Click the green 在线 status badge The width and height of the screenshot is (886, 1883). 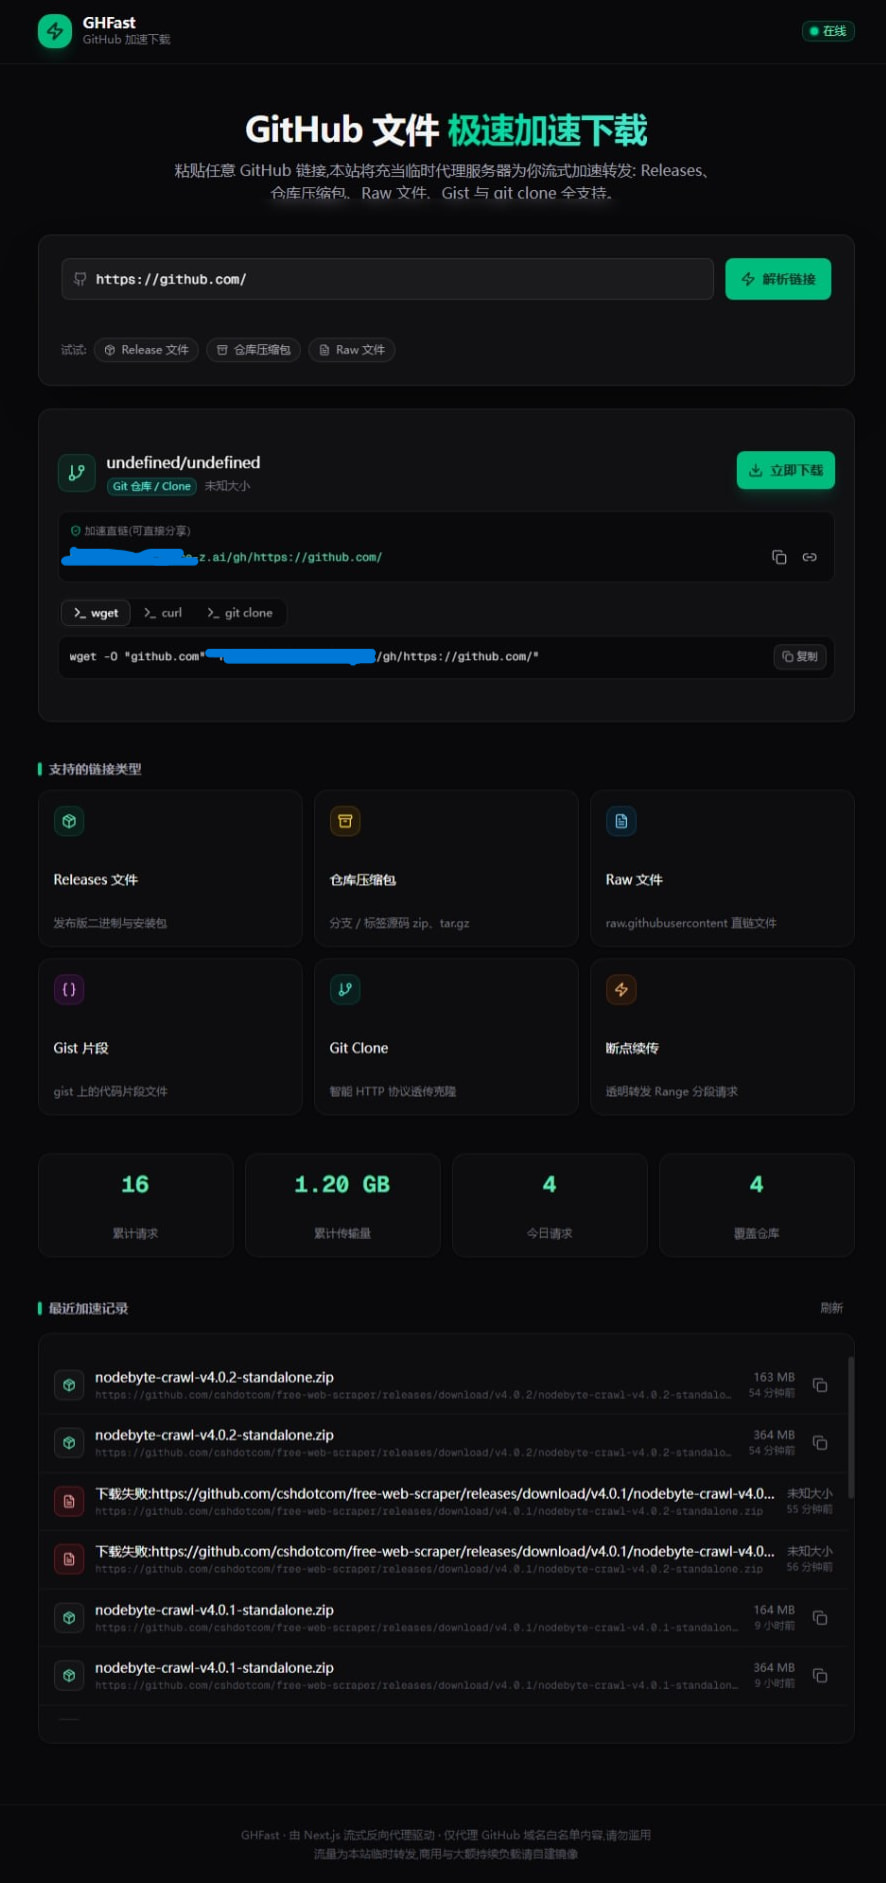(828, 31)
